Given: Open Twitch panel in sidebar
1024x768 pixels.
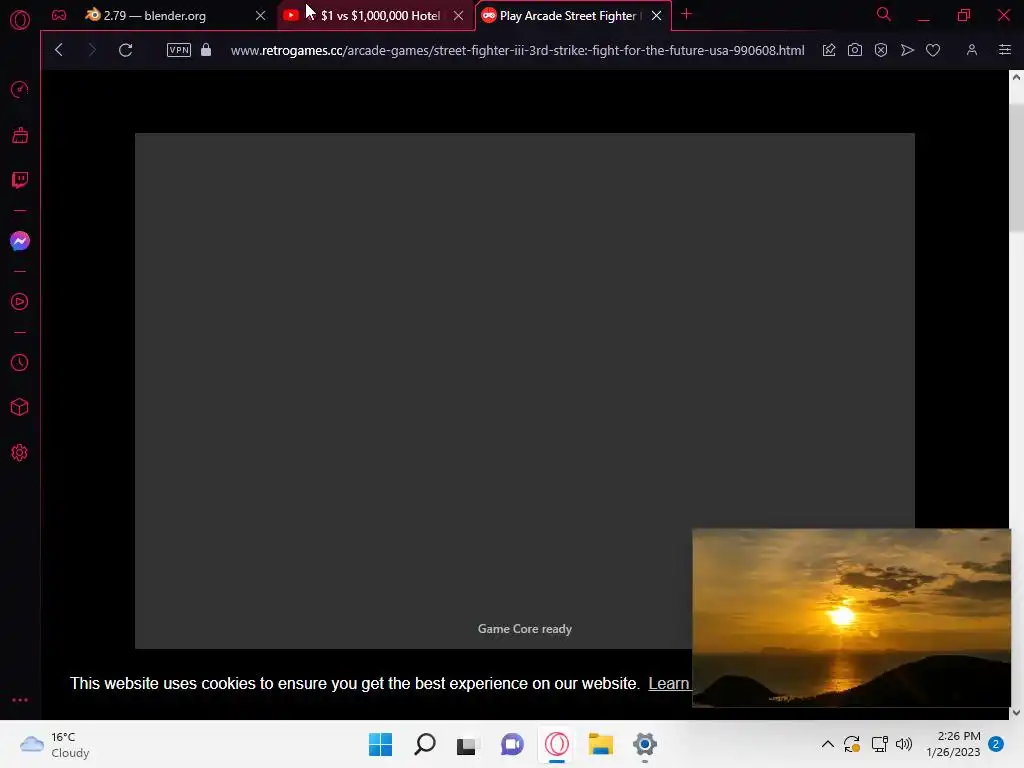Looking at the screenshot, I should 20,180.
